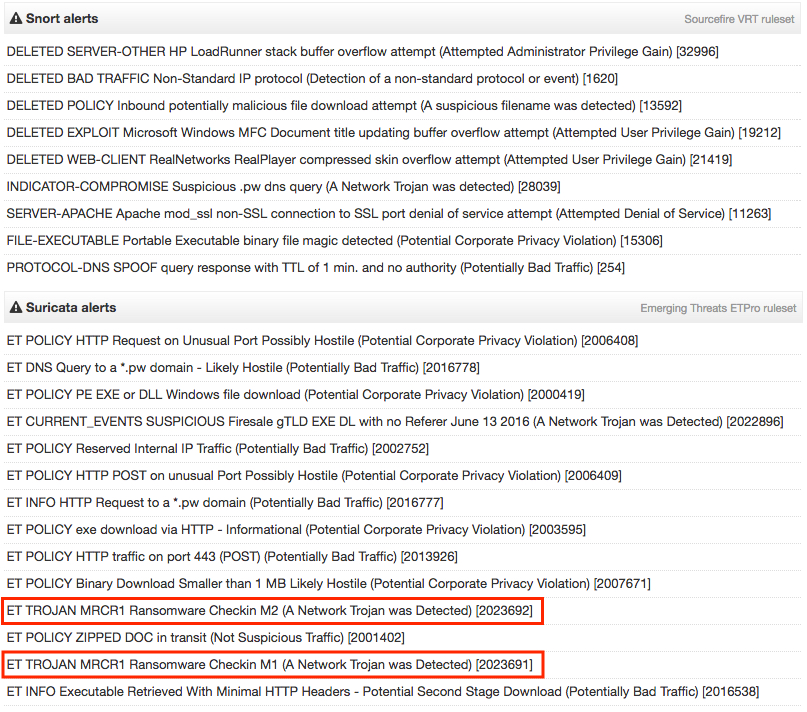Click the Sourcefire VRT ruleset label
This screenshot has height=712, width=807.
(x=739, y=19)
